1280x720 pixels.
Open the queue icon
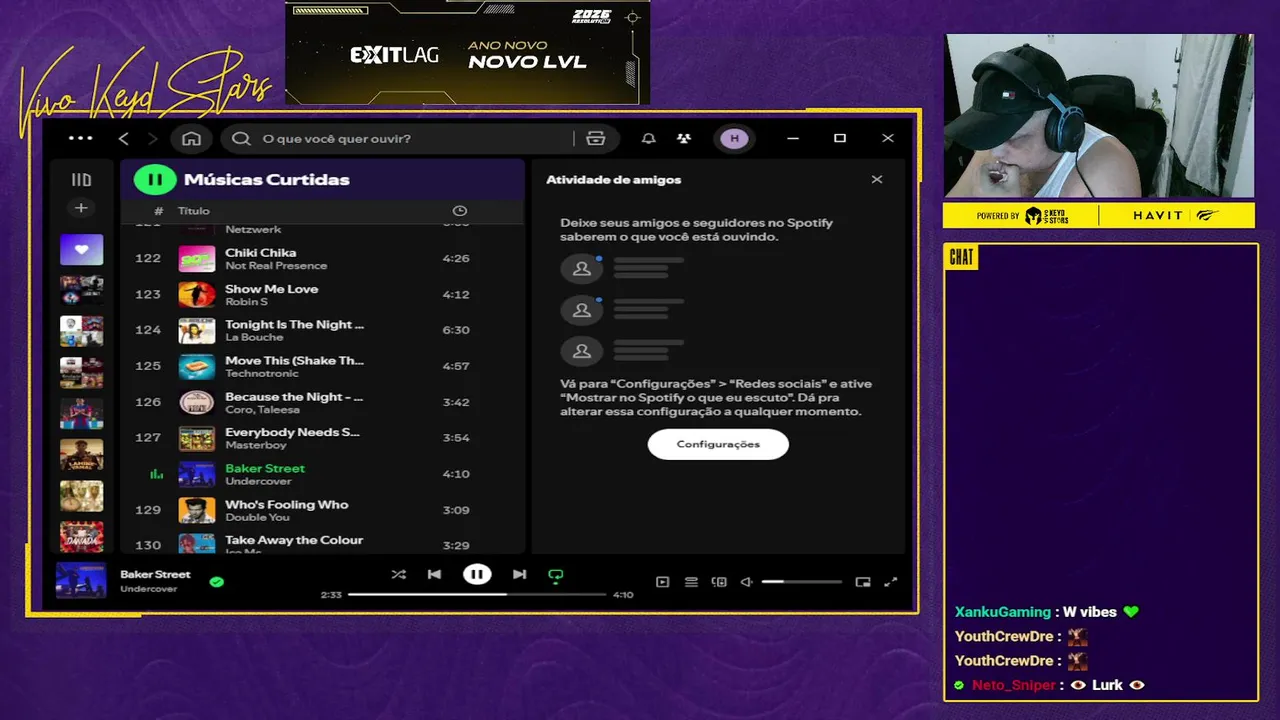pos(691,582)
